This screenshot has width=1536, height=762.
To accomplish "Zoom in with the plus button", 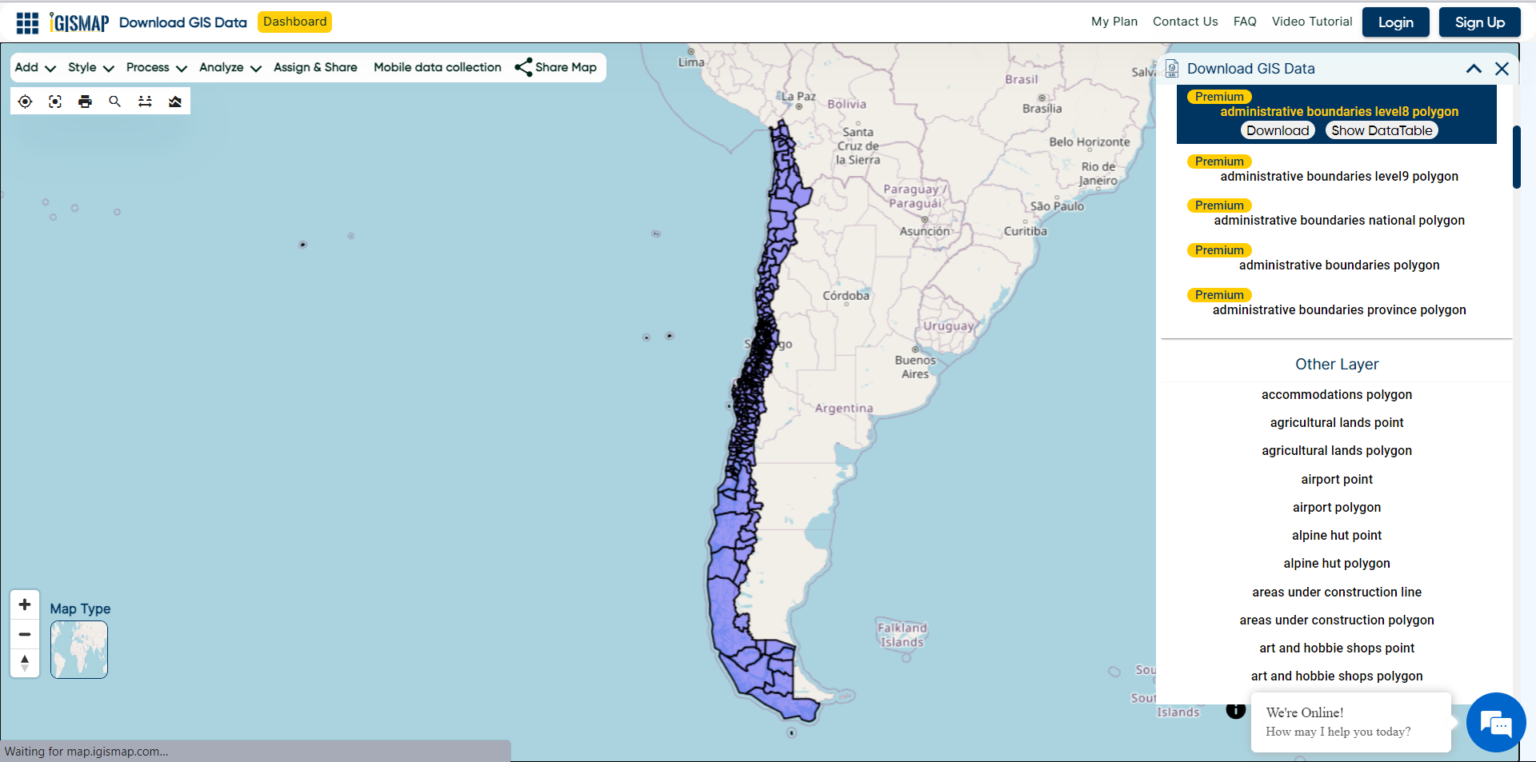I will pyautogui.click(x=25, y=605).
